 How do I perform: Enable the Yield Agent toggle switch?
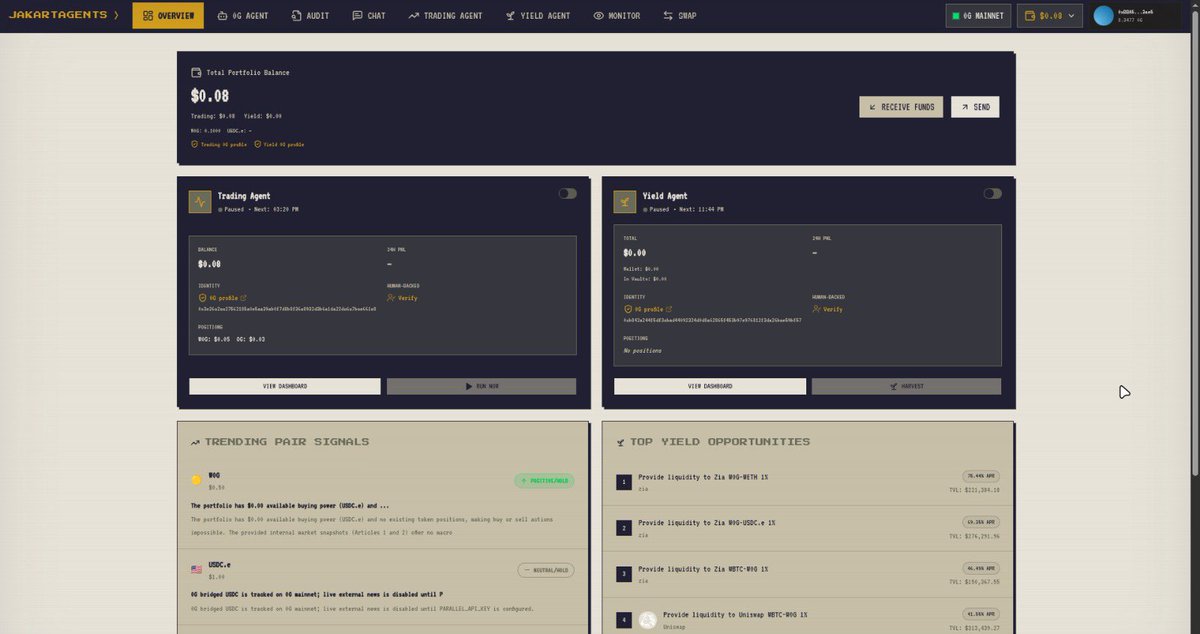[x=992, y=194]
